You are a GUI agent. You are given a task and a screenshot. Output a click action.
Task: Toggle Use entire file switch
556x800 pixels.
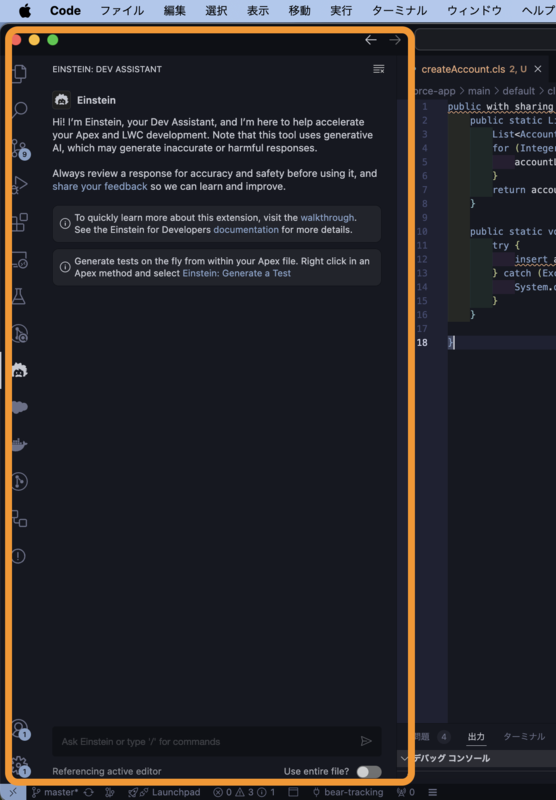coord(369,771)
